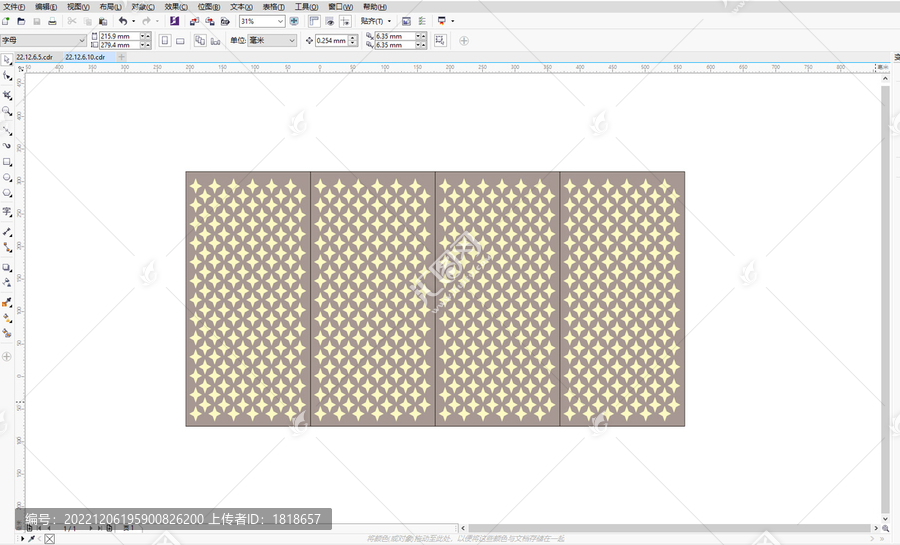The width and height of the screenshot is (900, 545).
Task: Expand the Redo history arrow
Action: [x=157, y=21]
